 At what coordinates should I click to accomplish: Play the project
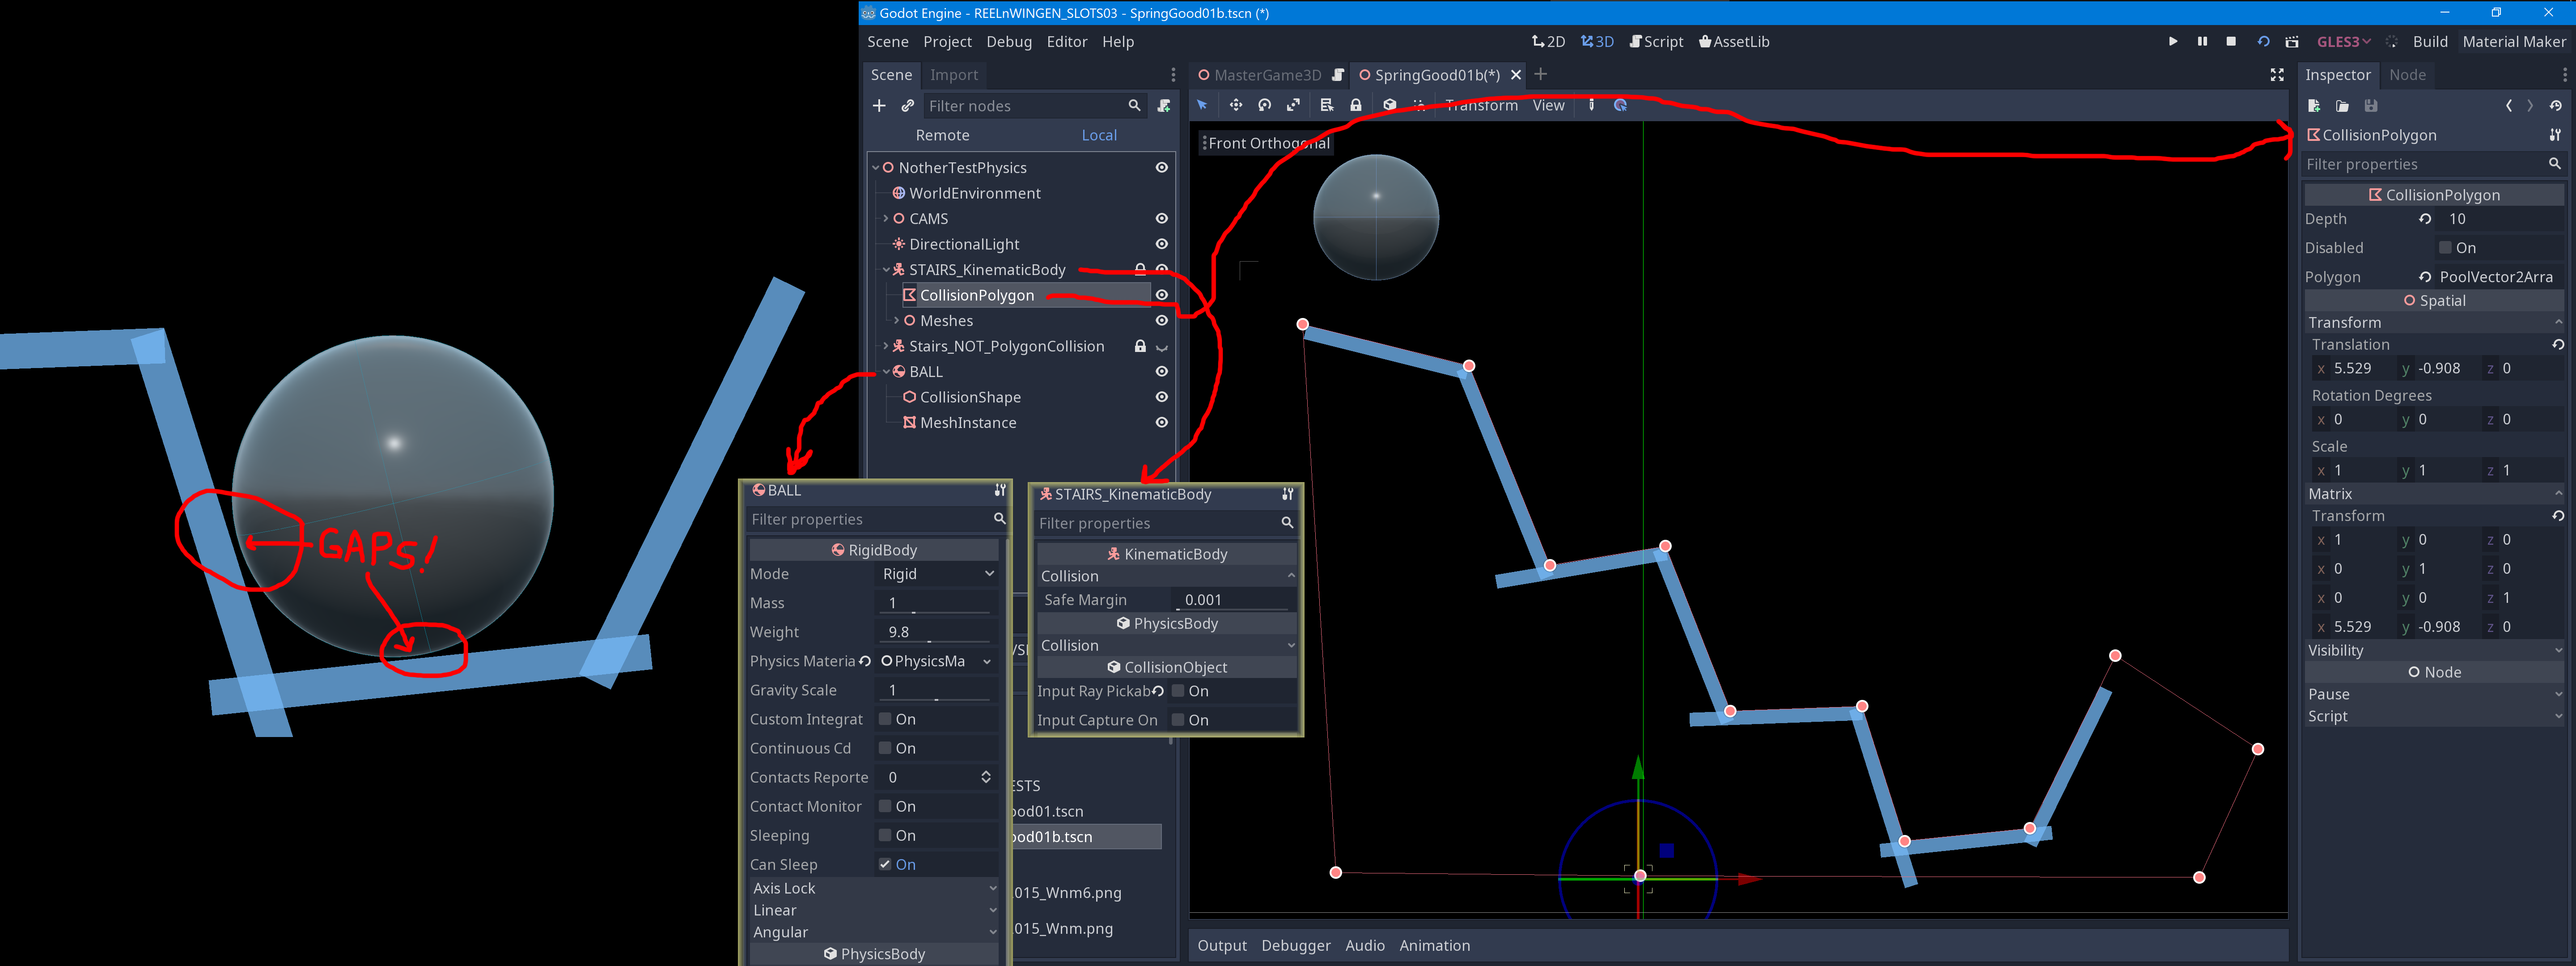(x=2173, y=42)
